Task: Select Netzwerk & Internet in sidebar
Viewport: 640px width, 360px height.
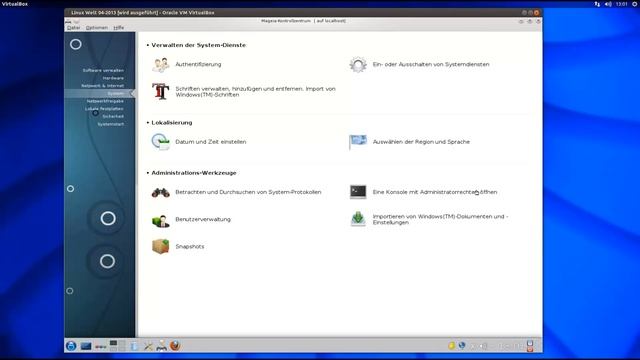Action: (x=102, y=86)
